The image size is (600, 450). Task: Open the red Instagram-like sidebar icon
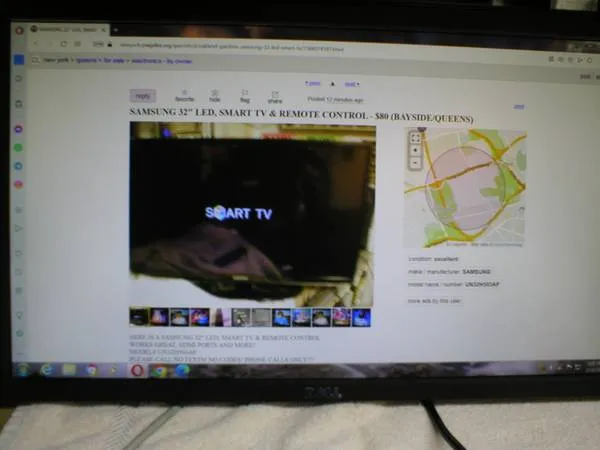coord(18,184)
